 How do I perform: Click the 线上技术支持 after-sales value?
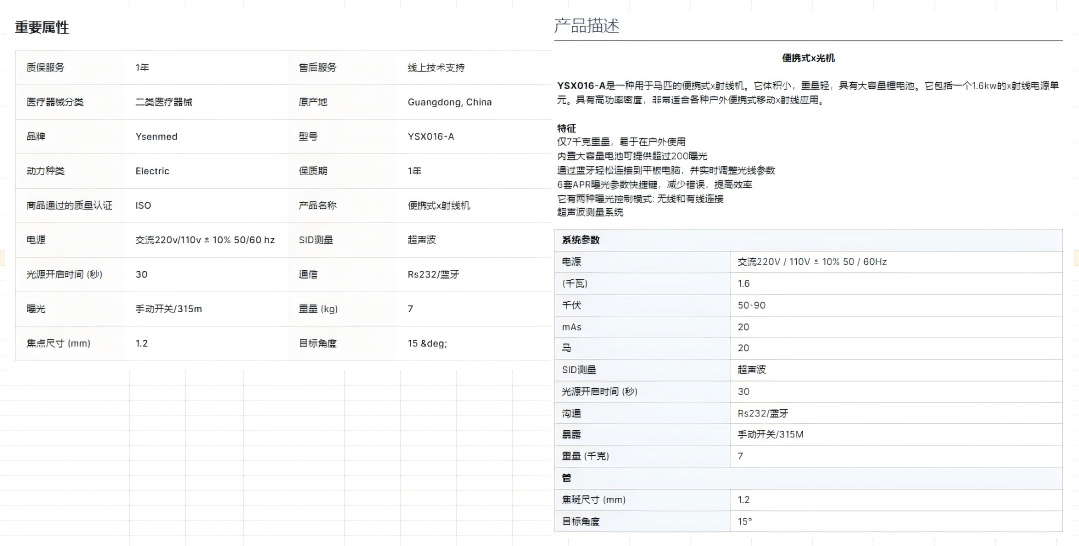436,67
